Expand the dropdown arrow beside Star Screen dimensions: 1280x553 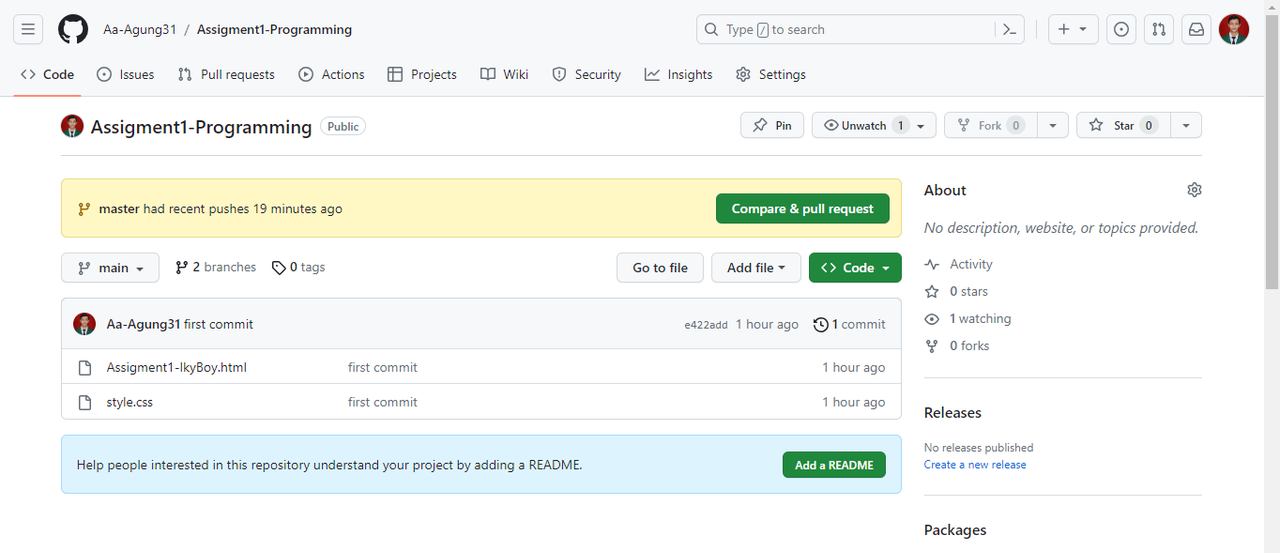point(1185,125)
